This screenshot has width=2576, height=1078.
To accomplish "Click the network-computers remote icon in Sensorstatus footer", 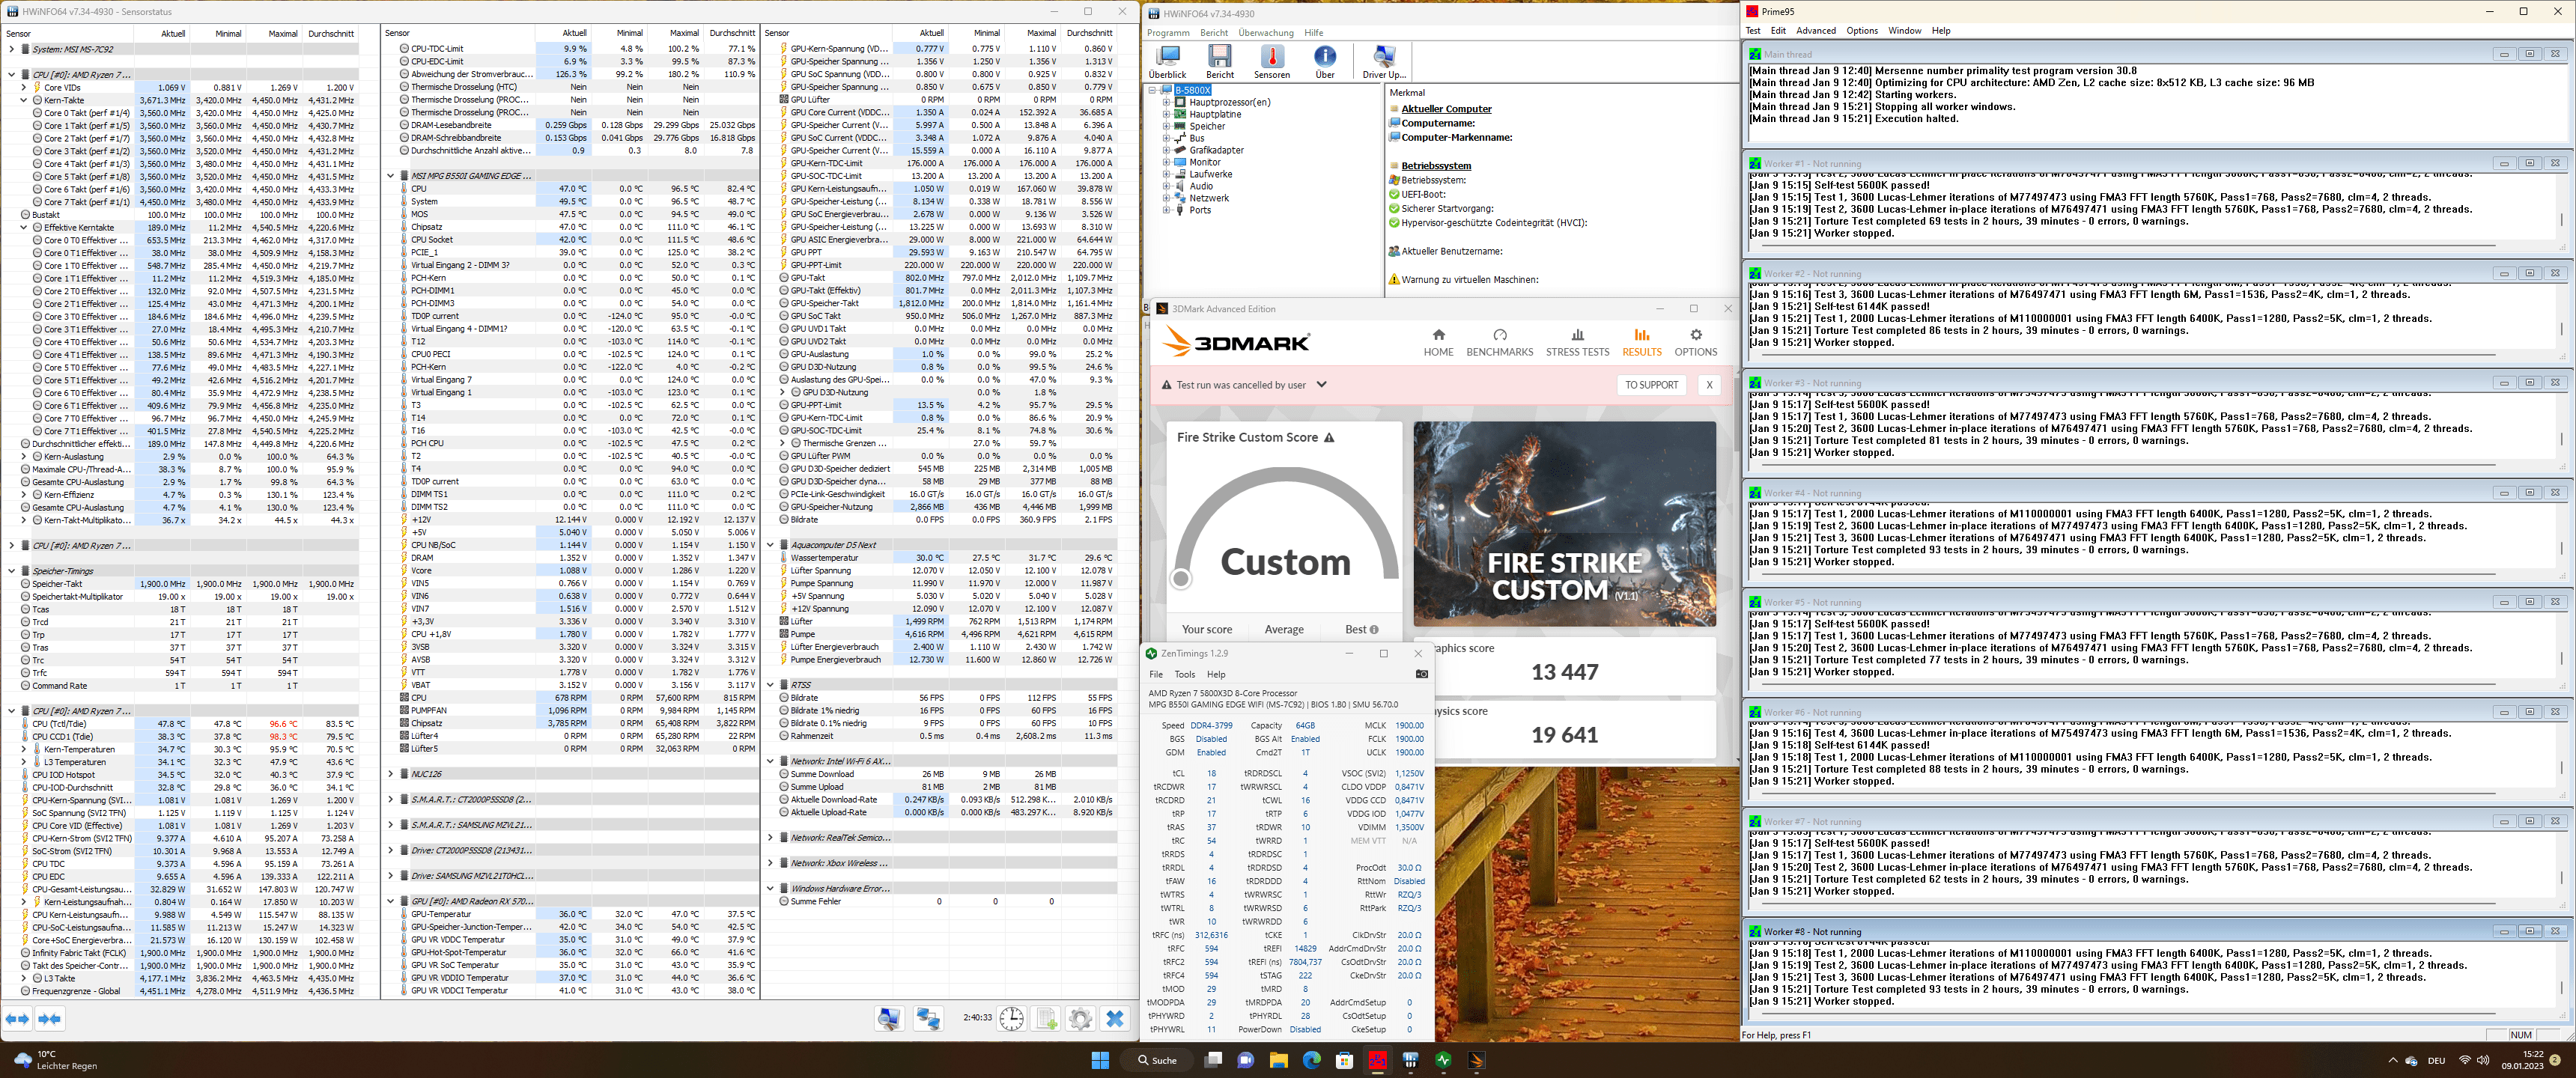I will coord(928,1018).
